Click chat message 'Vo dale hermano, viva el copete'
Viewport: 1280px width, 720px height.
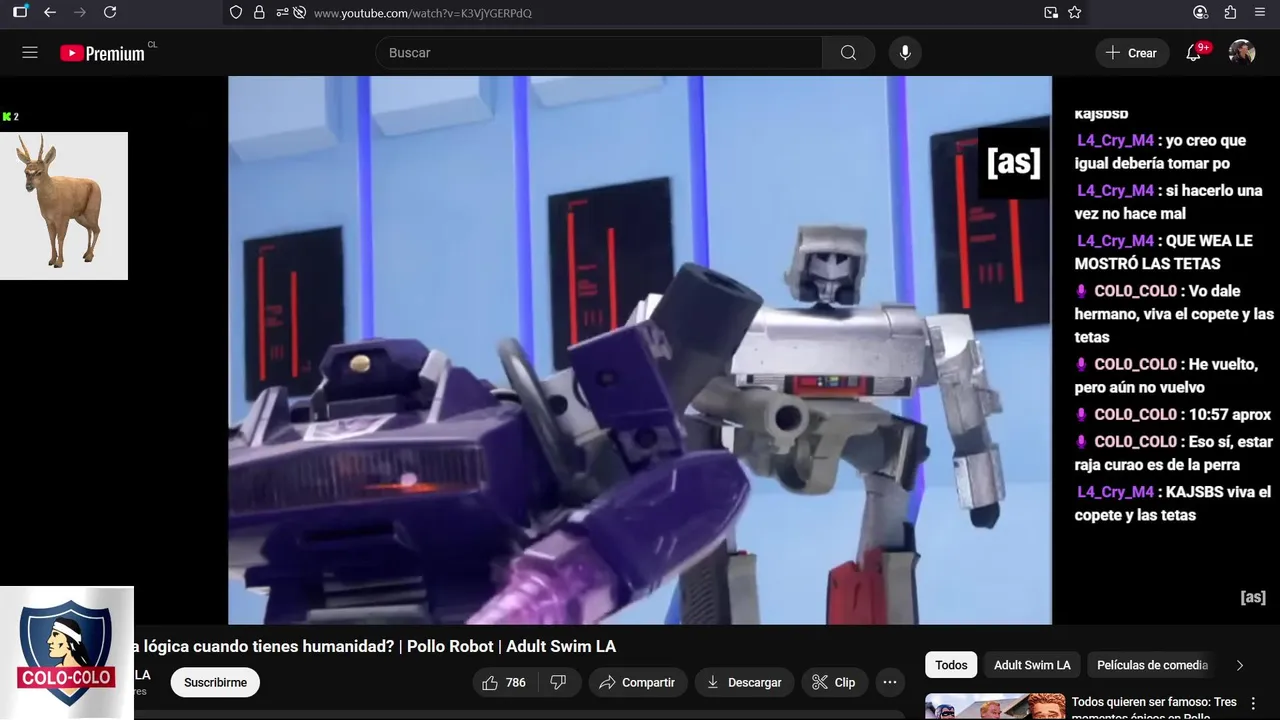(1175, 314)
